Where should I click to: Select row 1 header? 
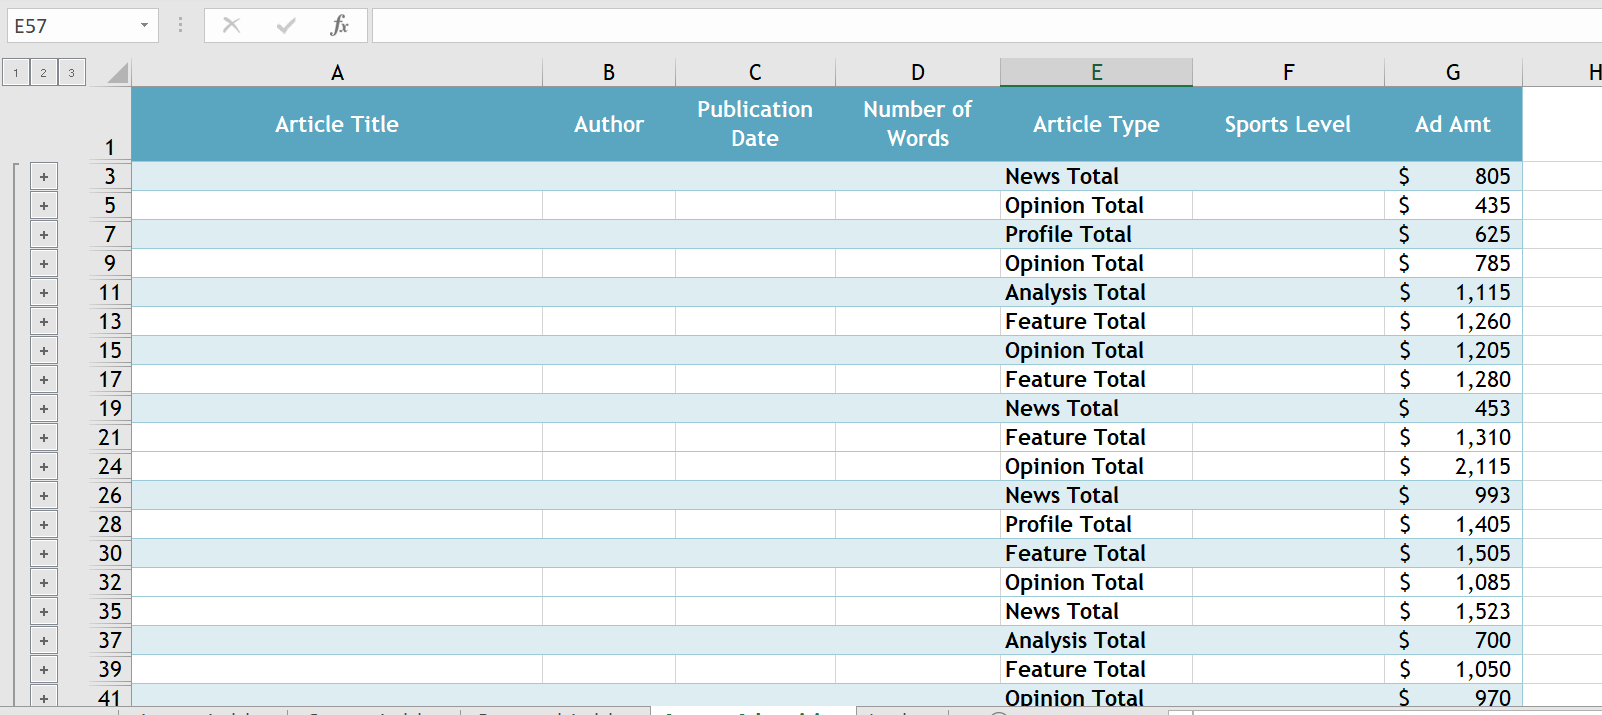(110, 124)
